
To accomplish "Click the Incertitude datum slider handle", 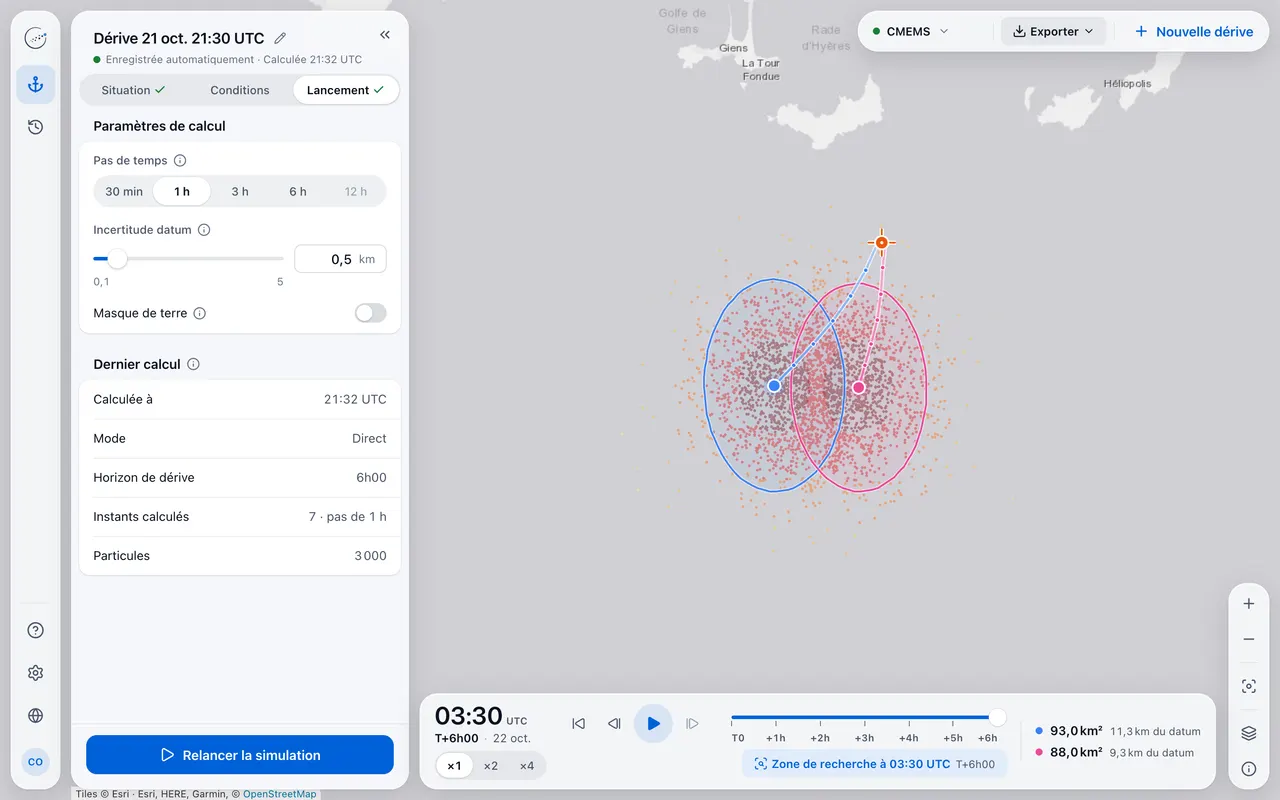I will 117,259.
